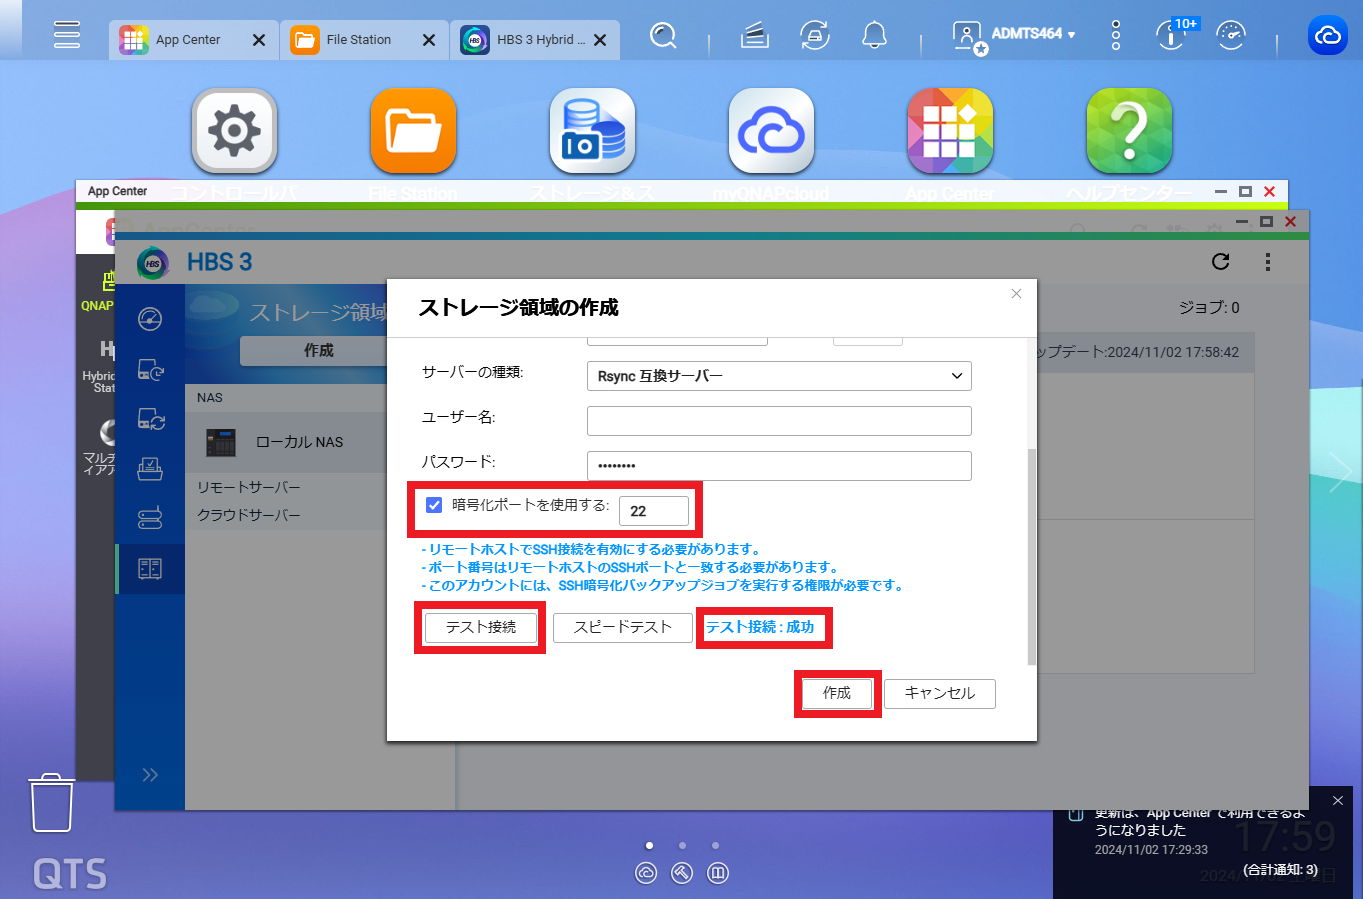Click the パスワード input field
Image resolution: width=1363 pixels, height=899 pixels.
coord(779,466)
